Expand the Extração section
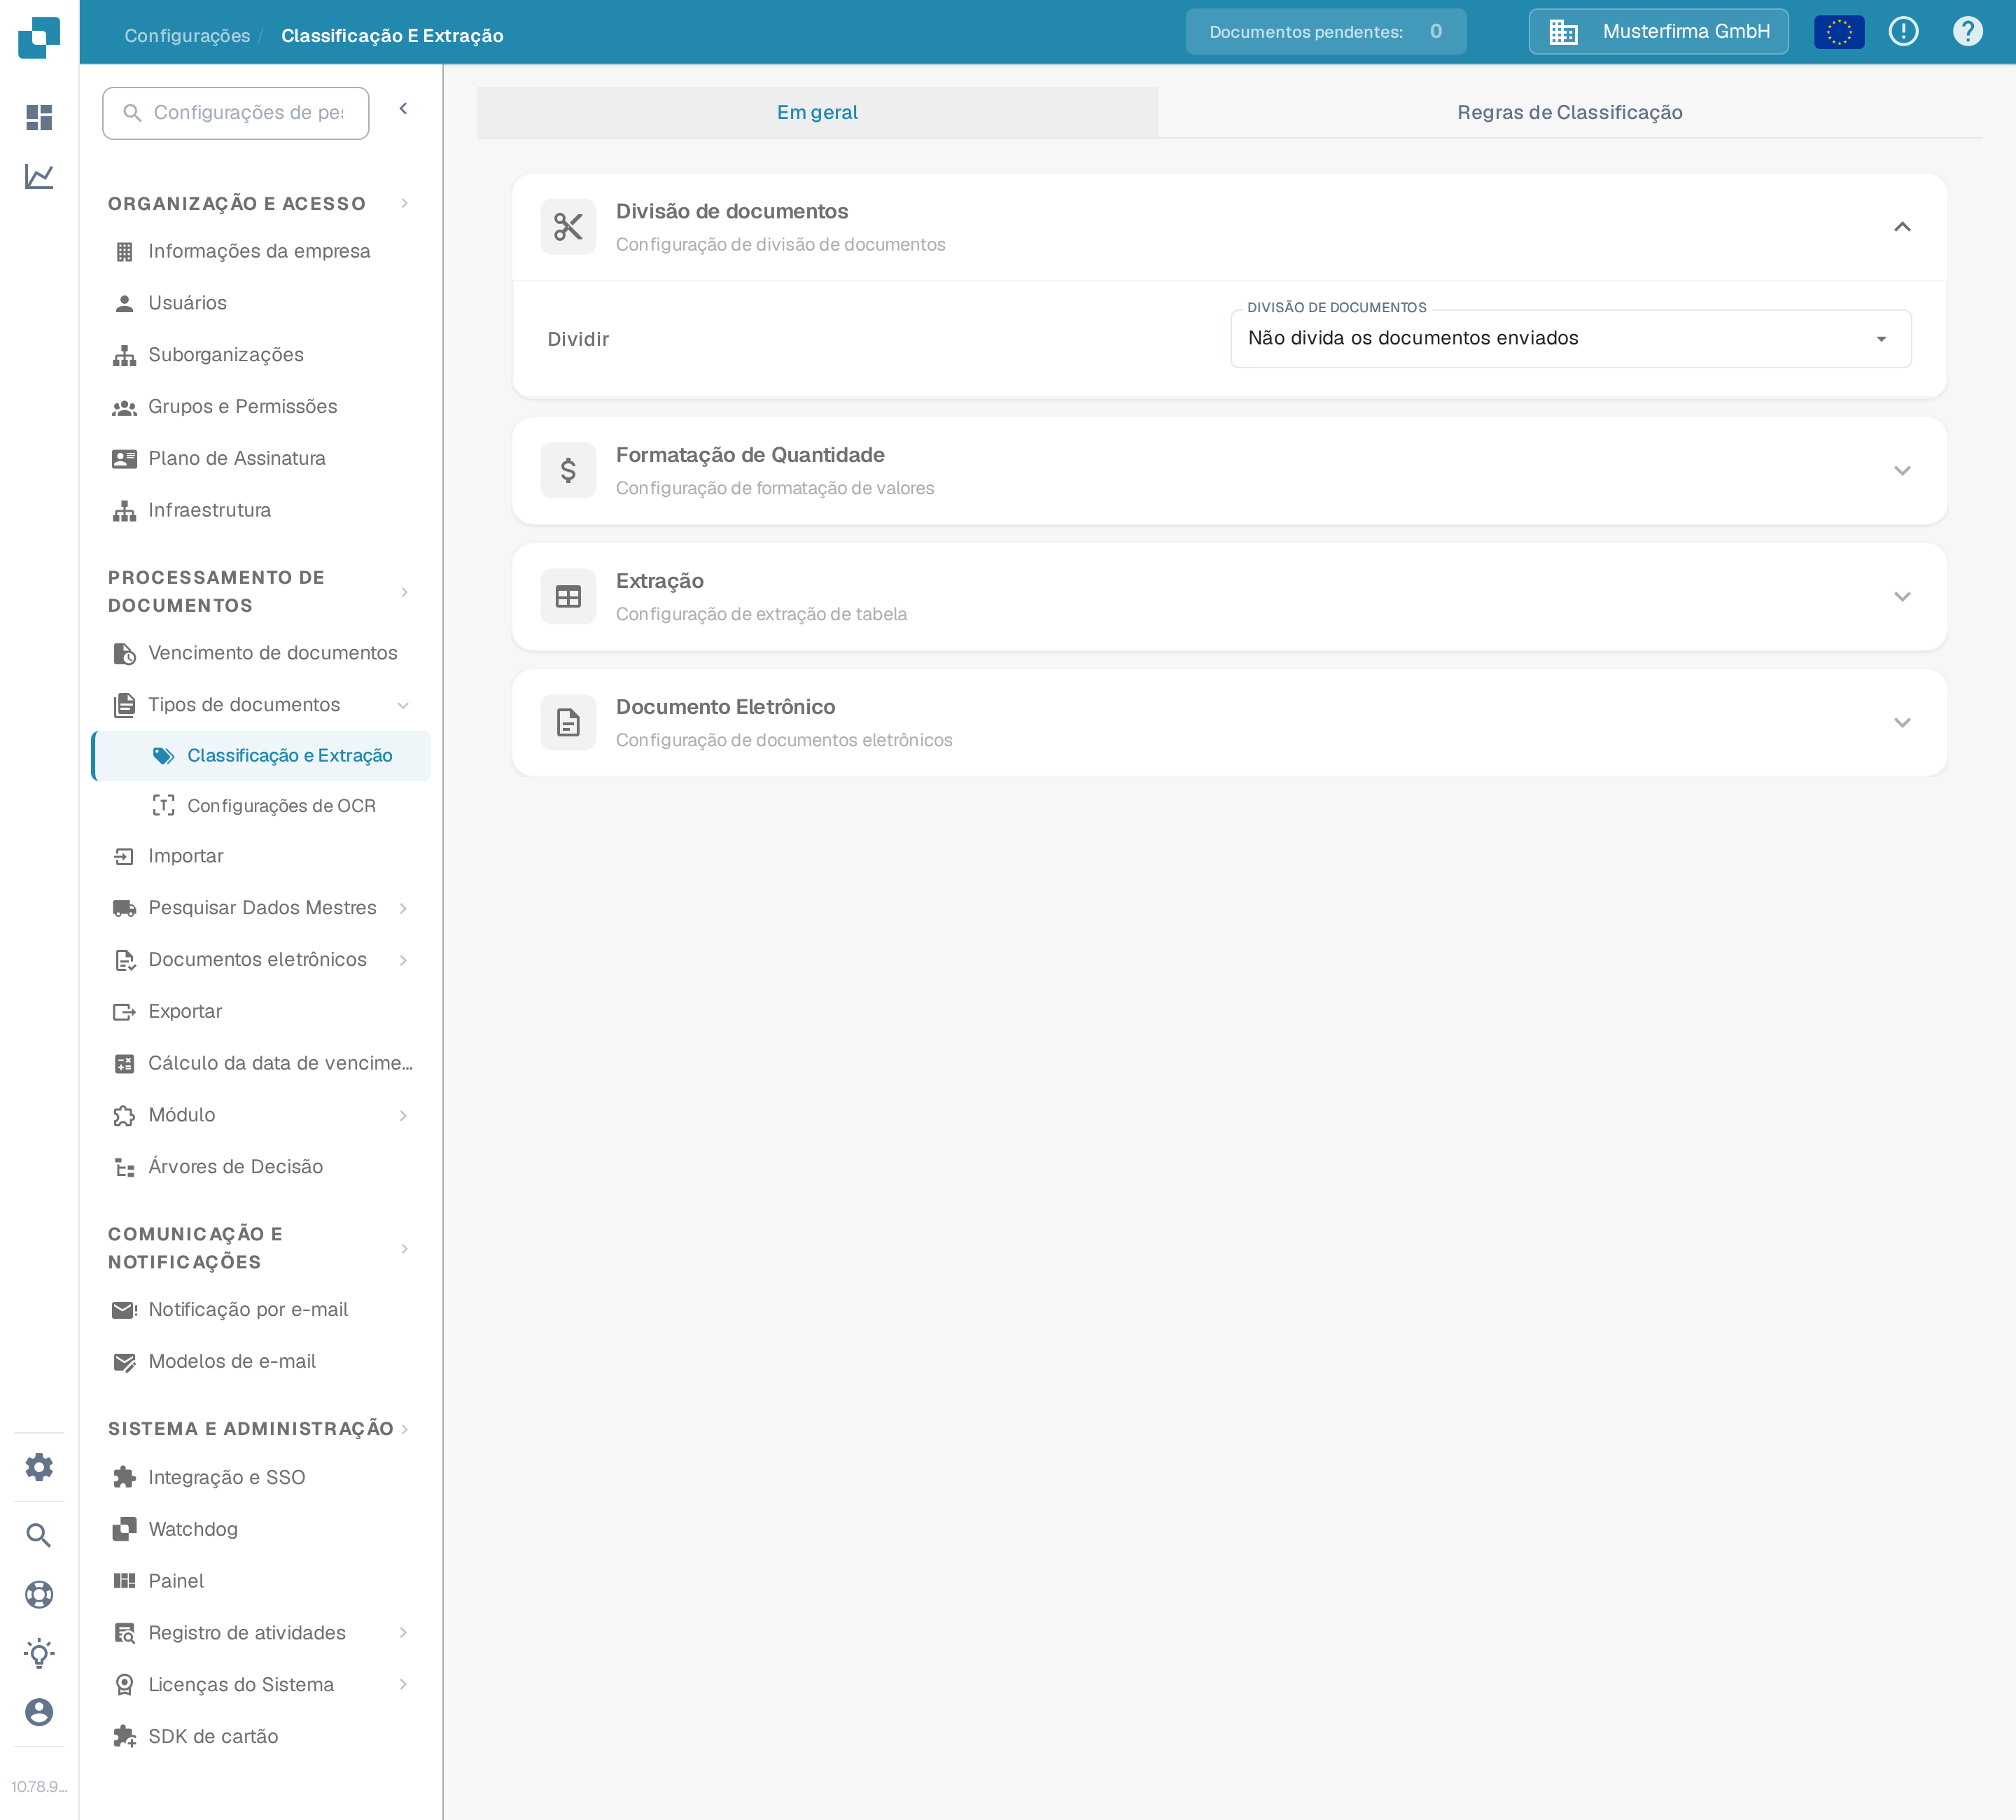 pyautogui.click(x=1901, y=597)
